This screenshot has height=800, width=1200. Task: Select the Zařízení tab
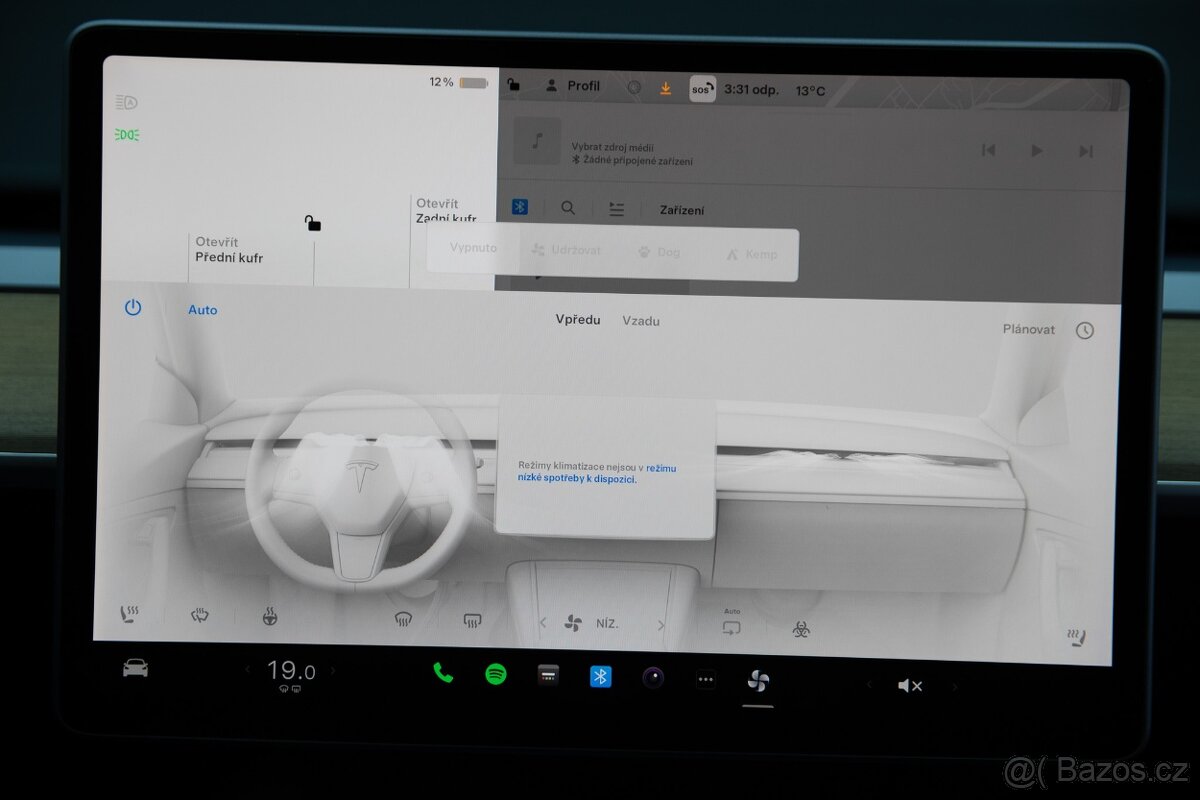(681, 209)
